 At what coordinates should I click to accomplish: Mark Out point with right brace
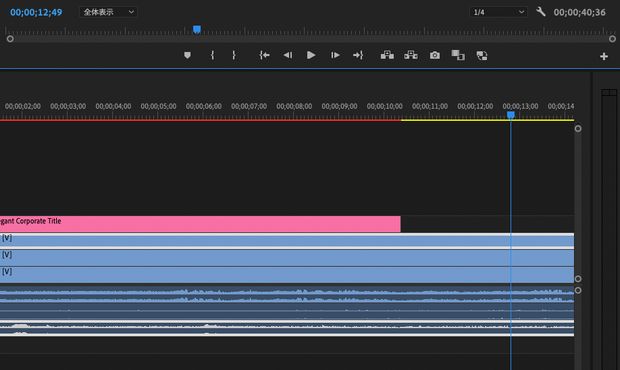point(234,55)
